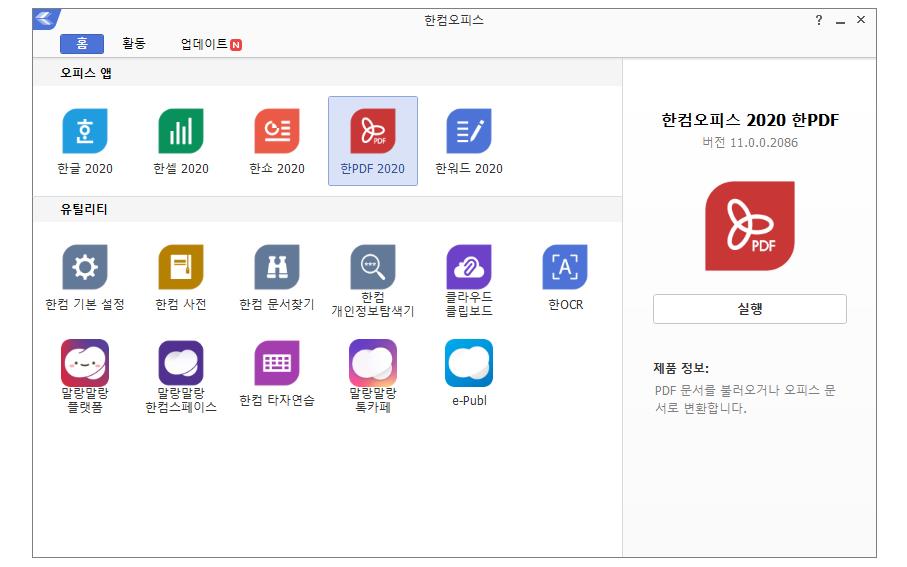Open the 말랑말랑 플랫폼 icon
907x567 pixels.
tap(84, 363)
